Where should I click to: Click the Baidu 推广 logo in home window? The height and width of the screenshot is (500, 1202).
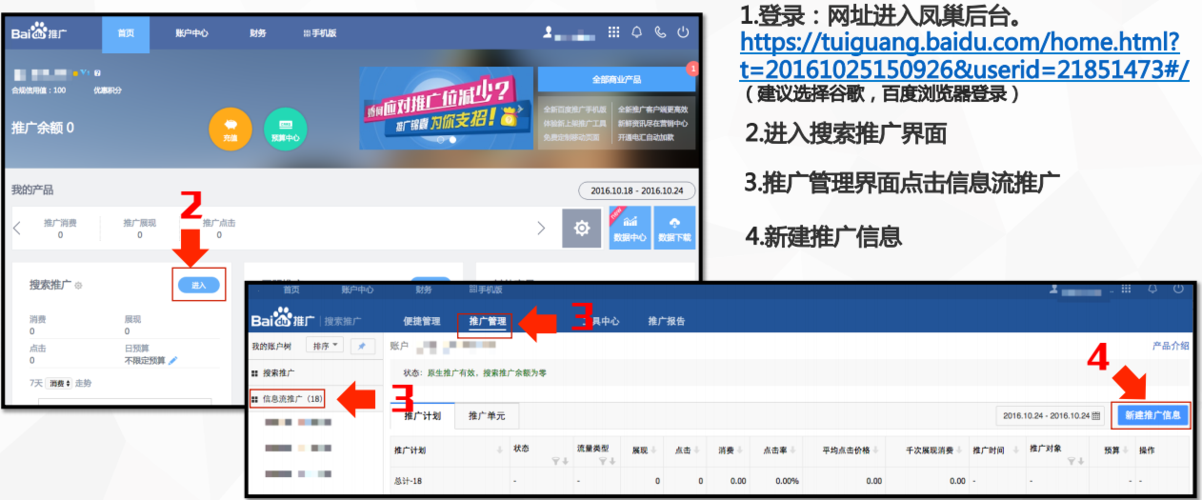37,33
